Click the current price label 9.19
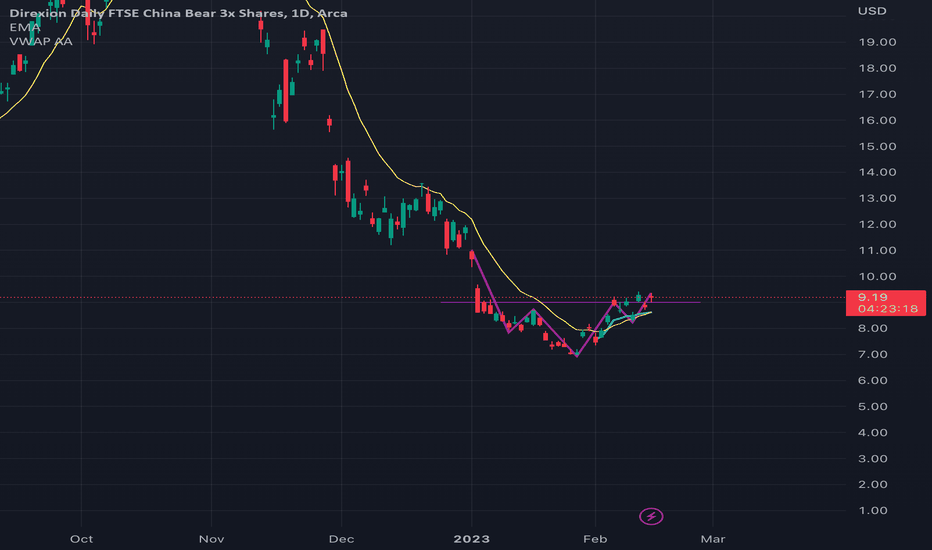The height and width of the screenshot is (550, 932). [873, 297]
